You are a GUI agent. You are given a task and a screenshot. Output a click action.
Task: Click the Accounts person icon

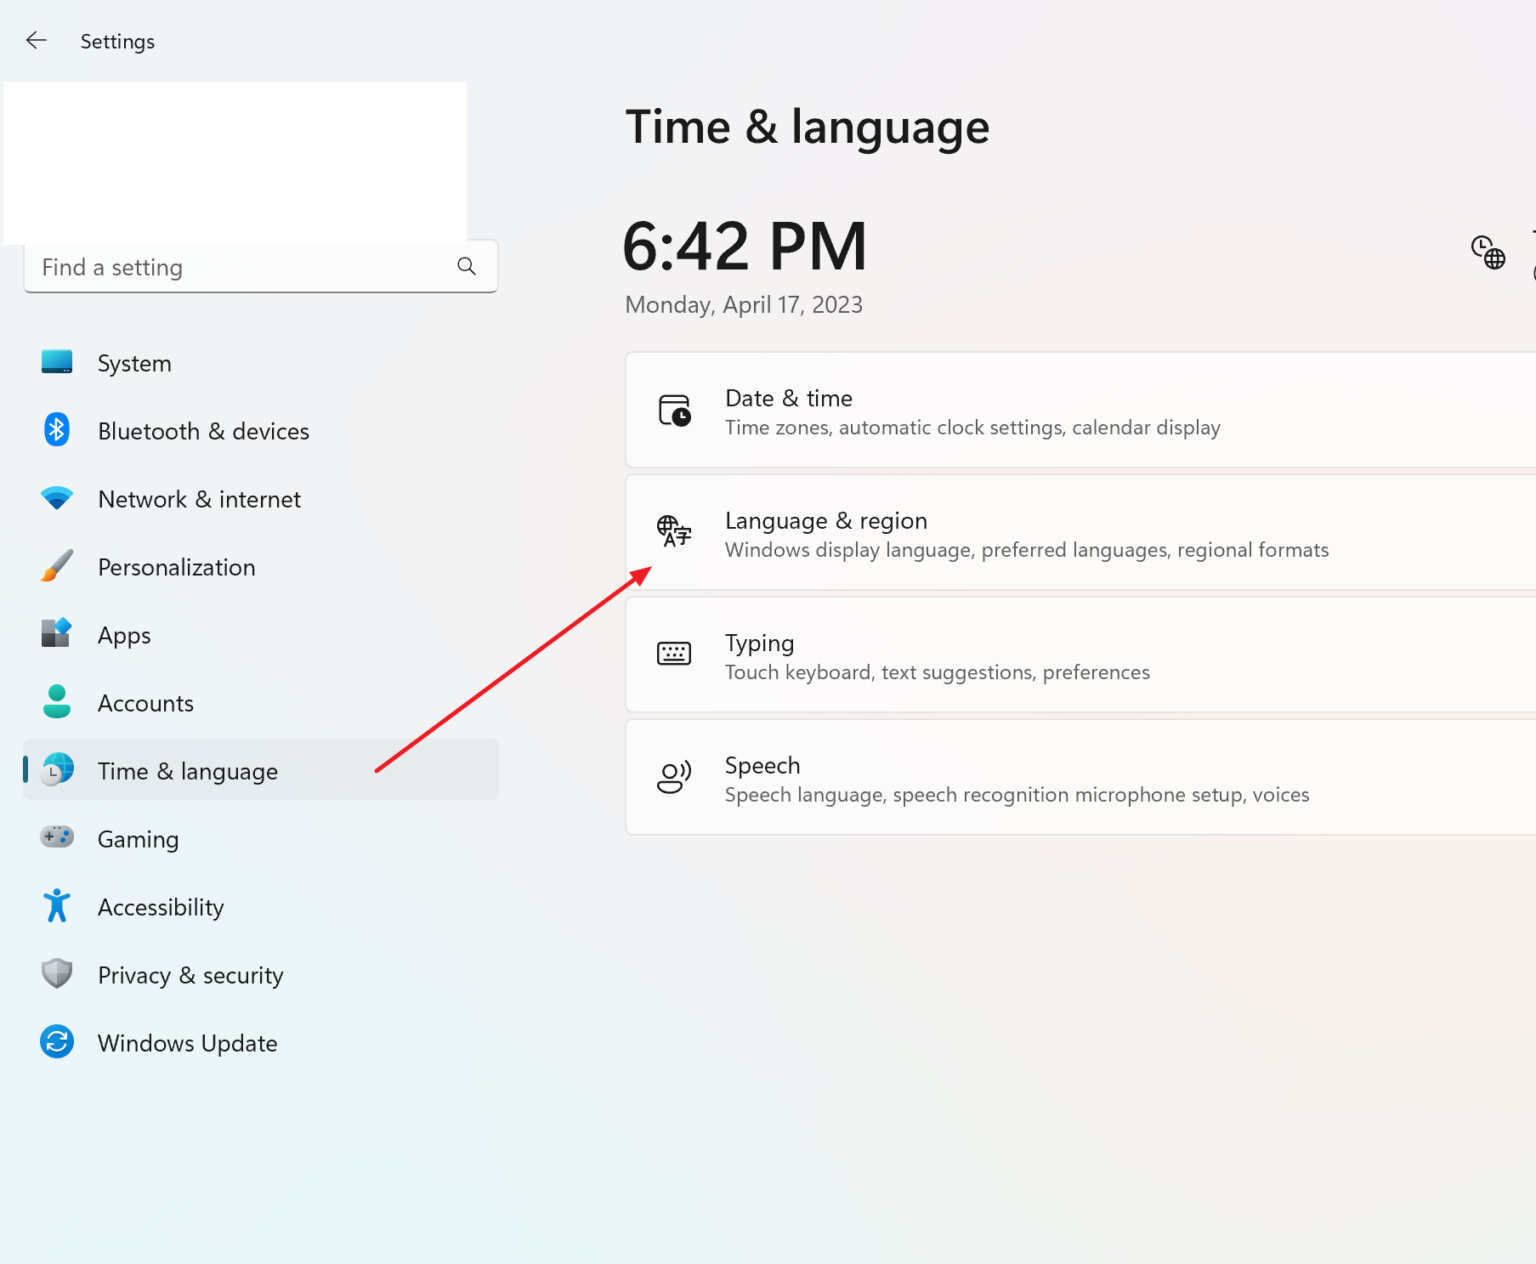57,702
